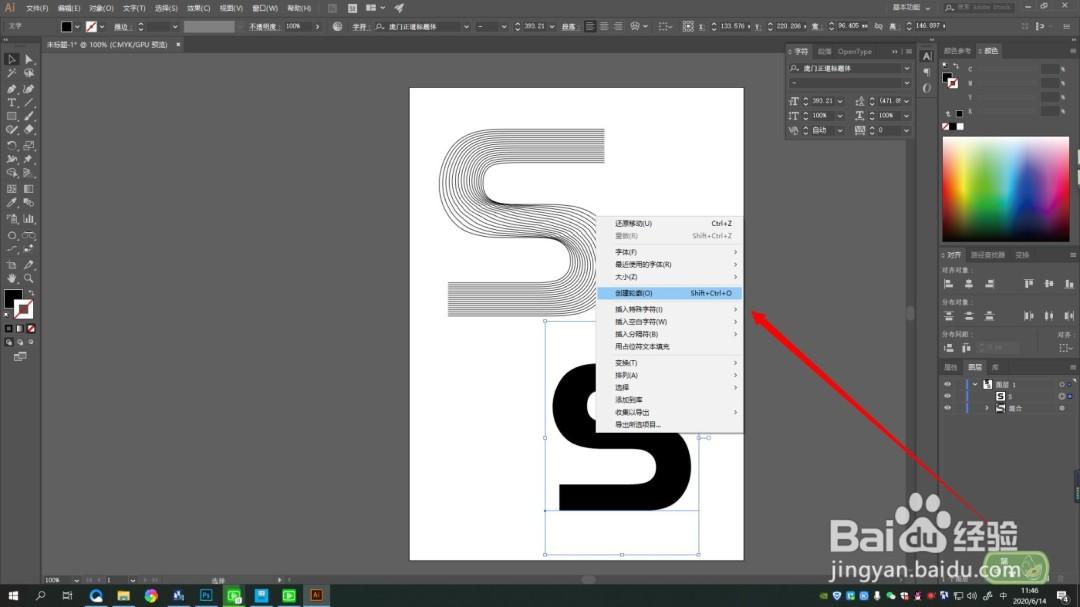Toggle visibility of layer 图层 1

click(x=948, y=384)
